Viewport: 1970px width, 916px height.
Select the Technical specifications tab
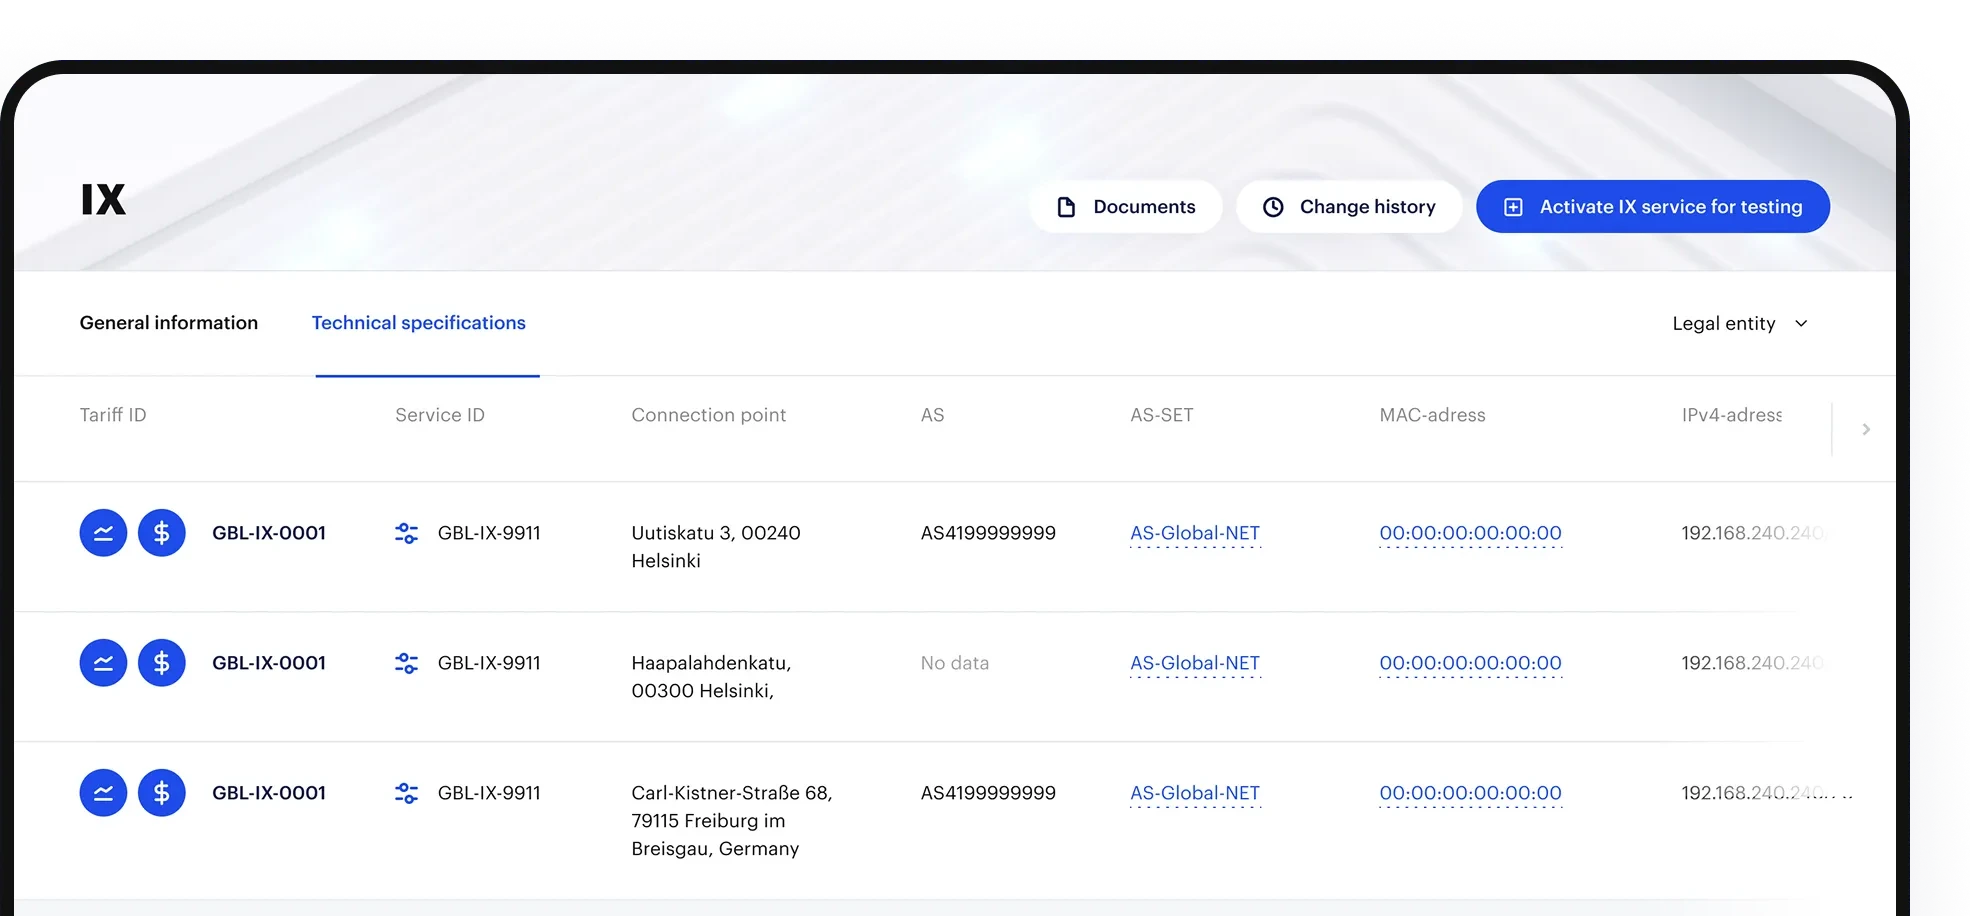tap(419, 323)
